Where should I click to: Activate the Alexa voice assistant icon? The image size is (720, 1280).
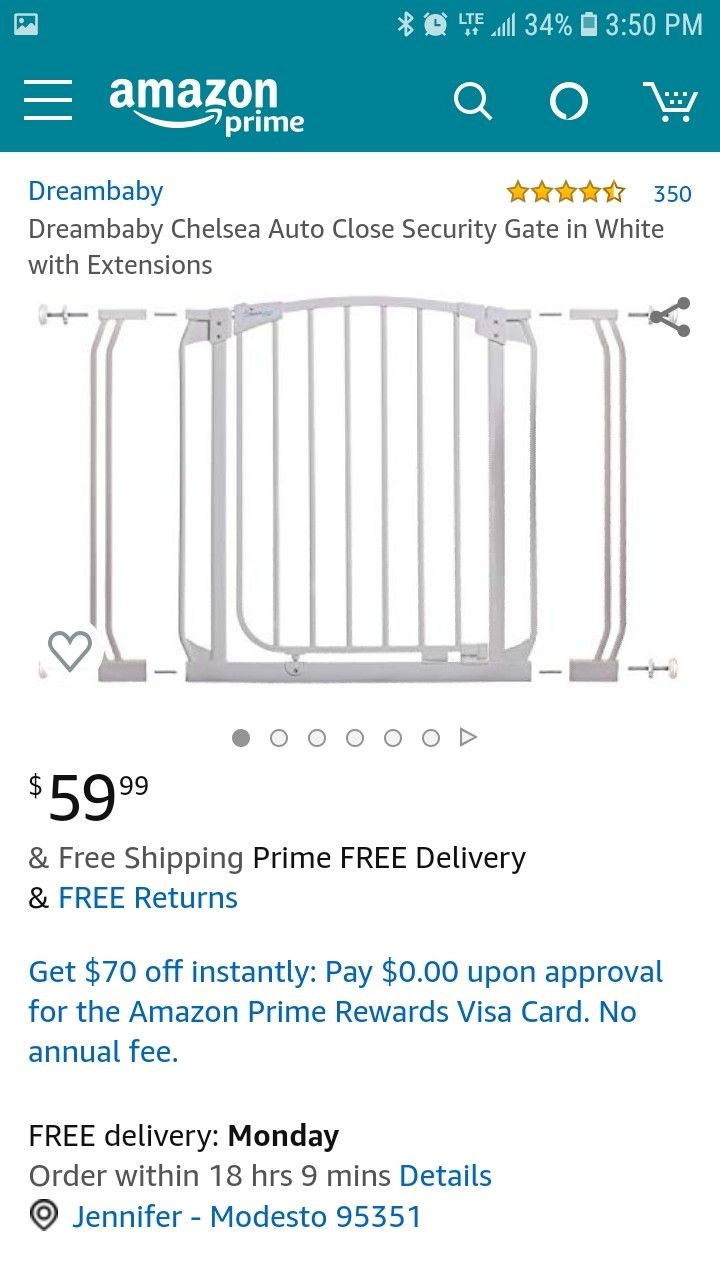[x=569, y=101]
